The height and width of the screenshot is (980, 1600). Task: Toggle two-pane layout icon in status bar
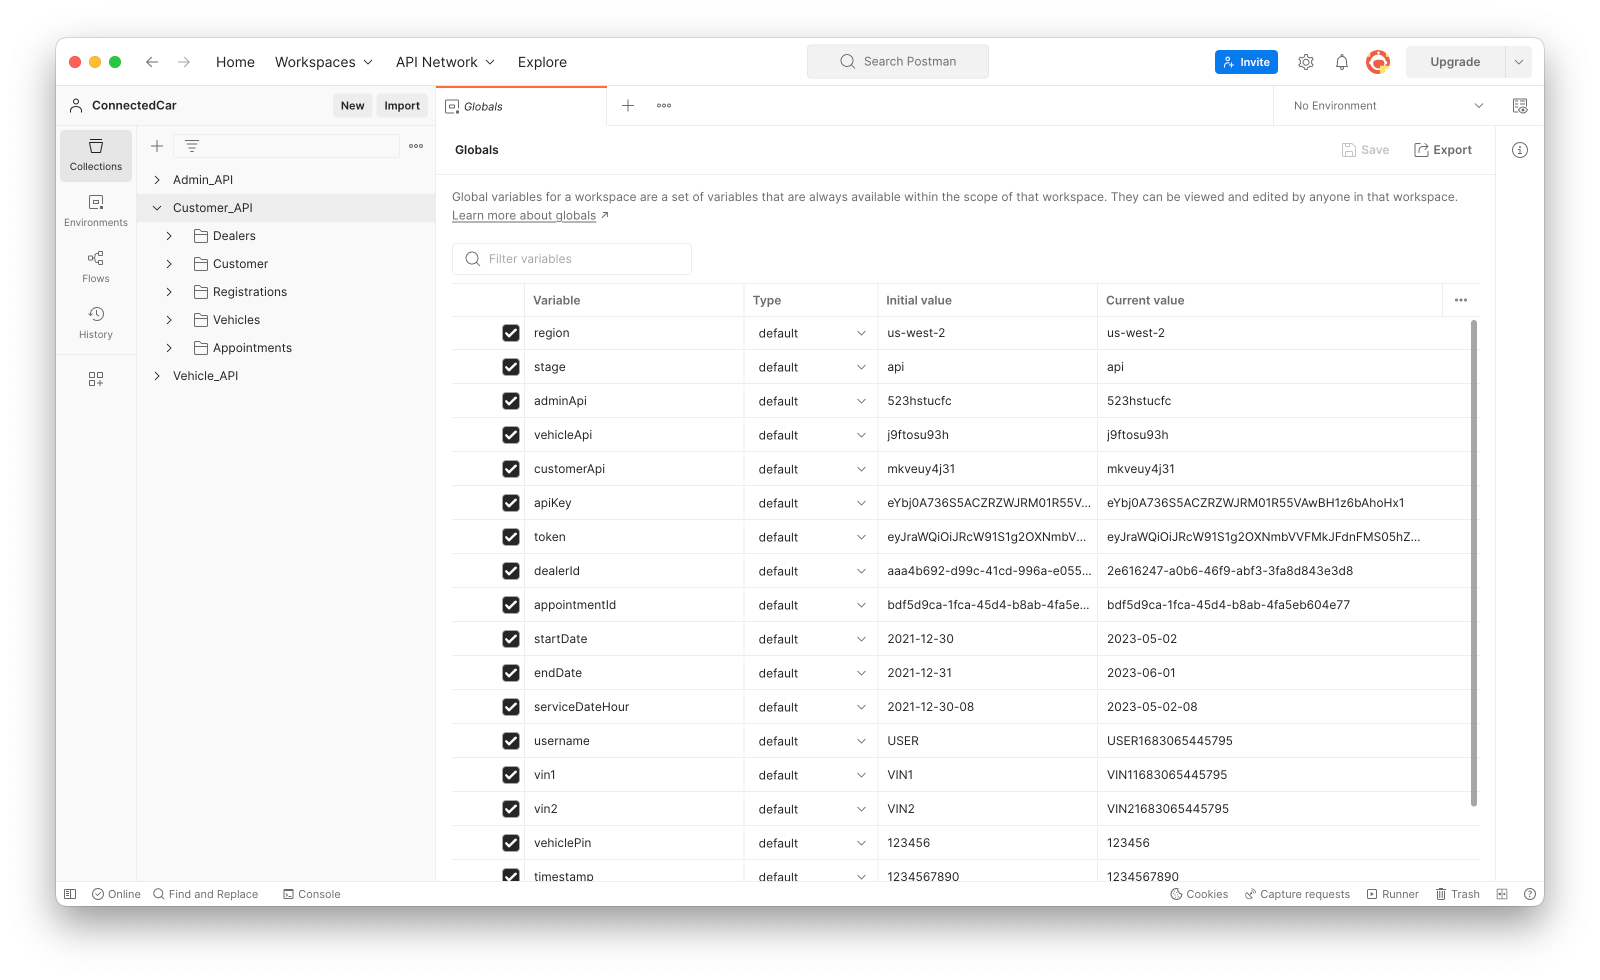pyautogui.click(x=1502, y=894)
